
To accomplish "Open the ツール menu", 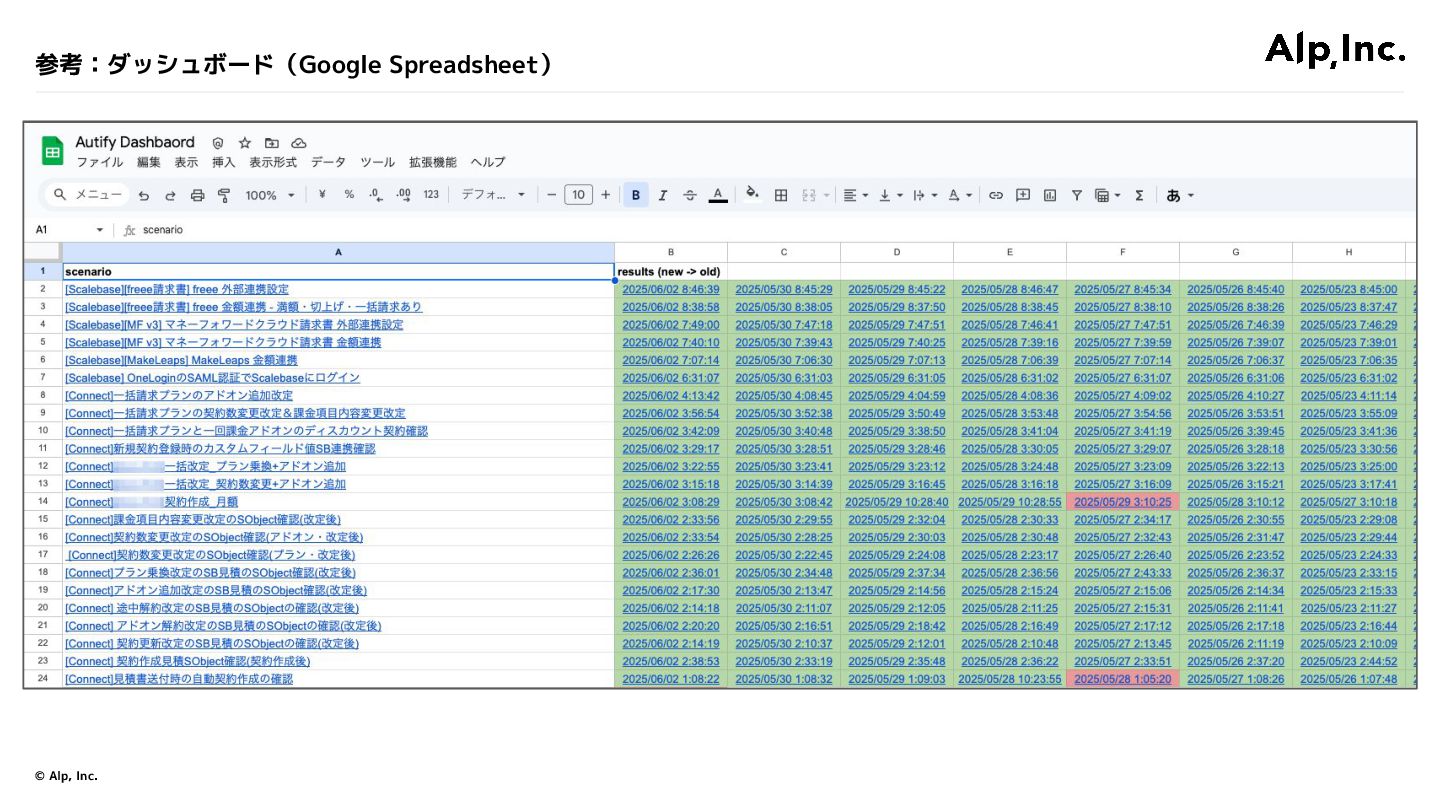I will click(x=377, y=162).
